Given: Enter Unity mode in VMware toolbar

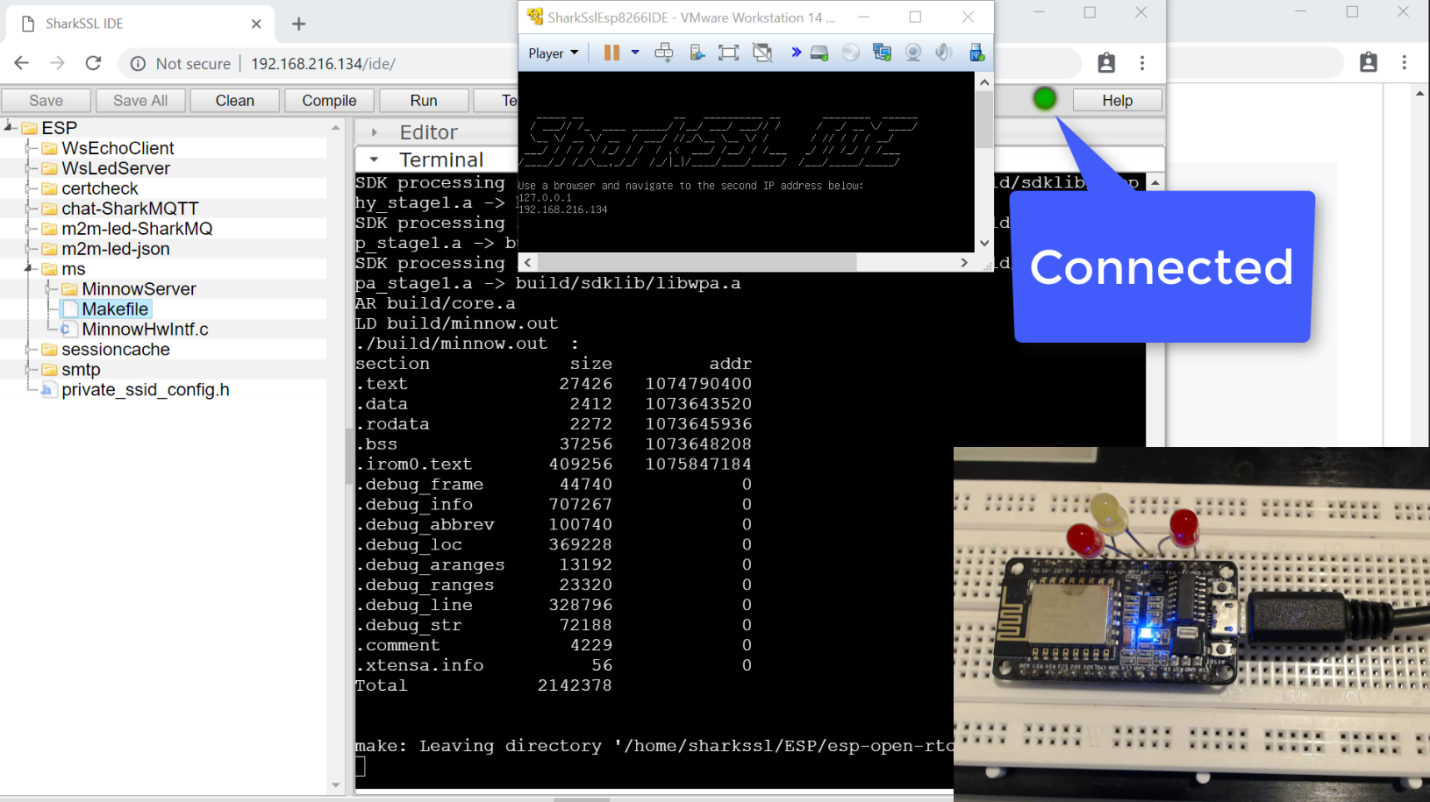Looking at the screenshot, I should [763, 51].
